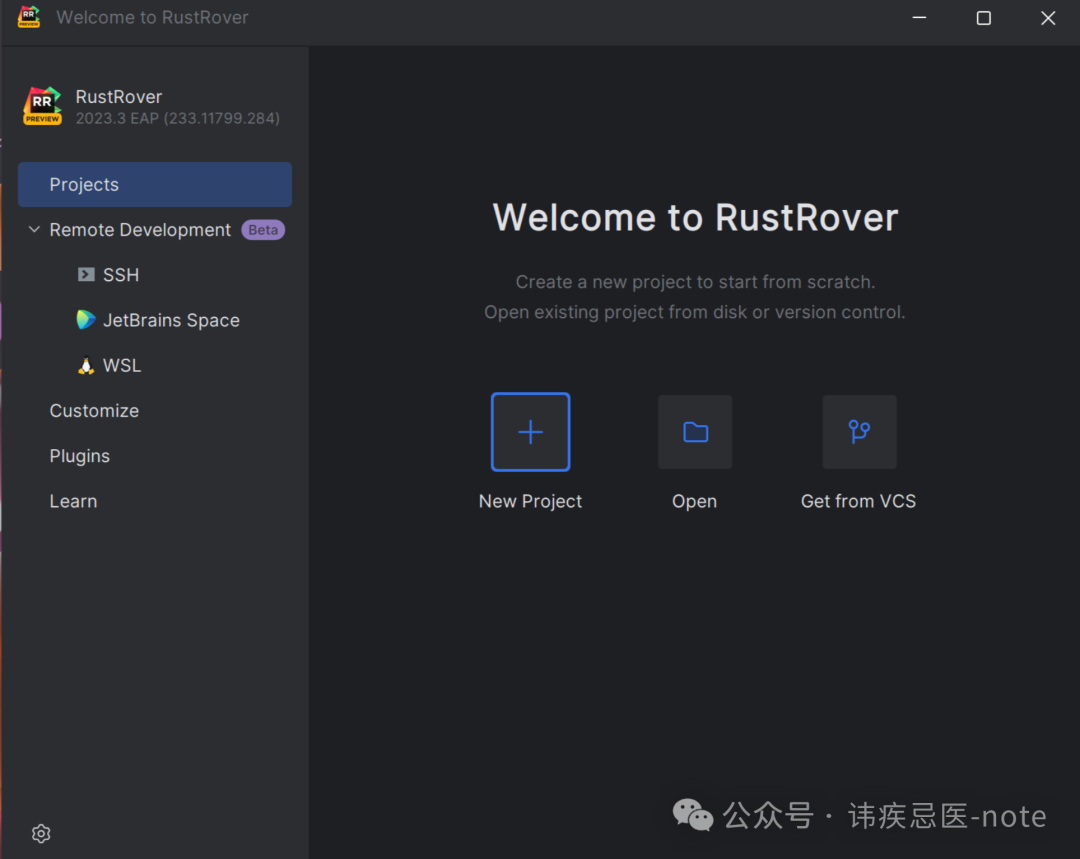Select the Projects tab
Image resolution: width=1080 pixels, height=859 pixels.
(x=155, y=185)
